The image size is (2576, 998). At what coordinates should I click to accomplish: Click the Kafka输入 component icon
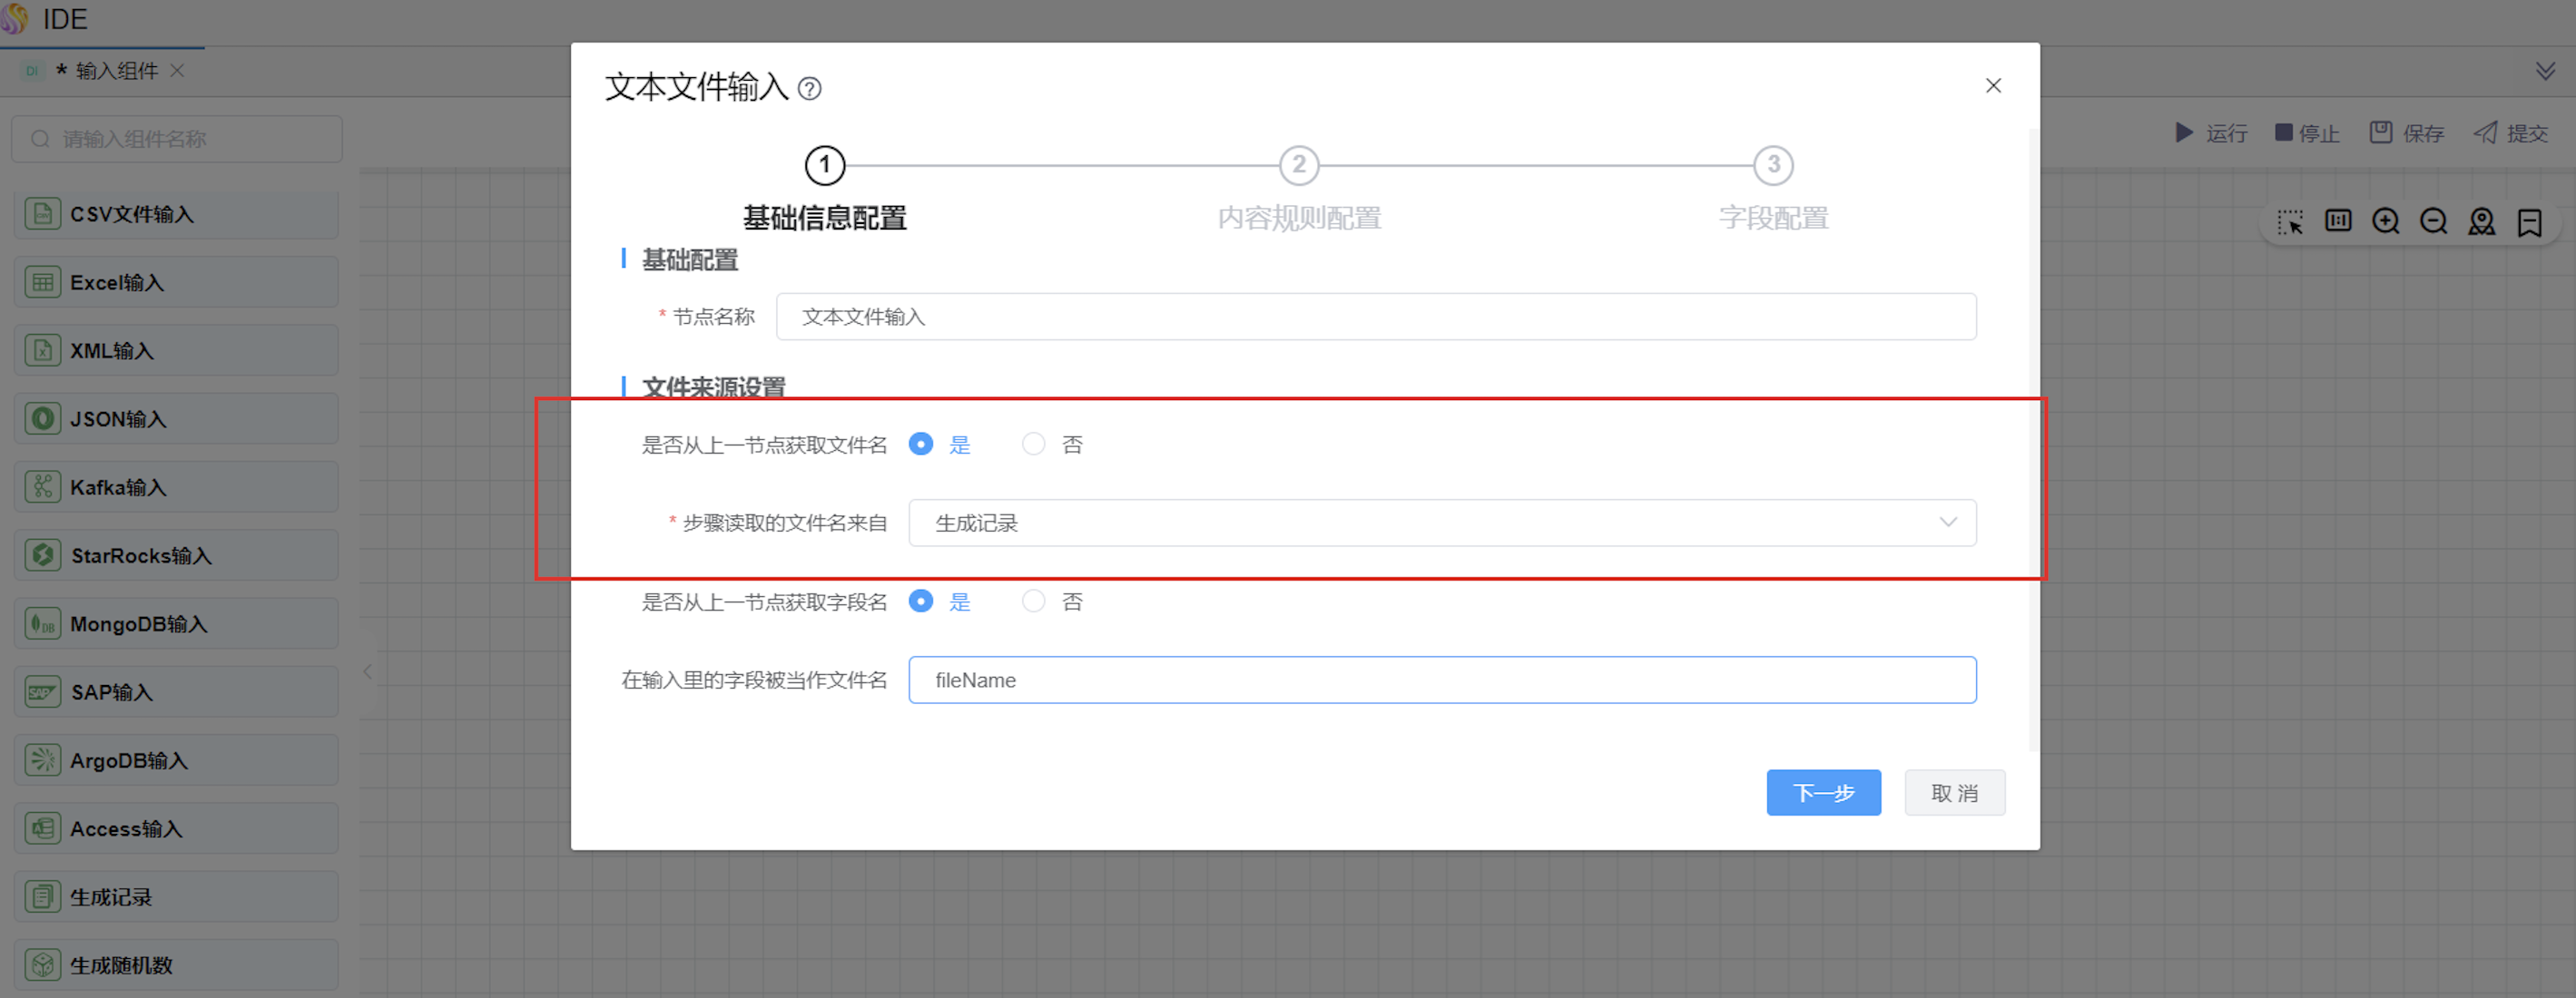[x=42, y=487]
